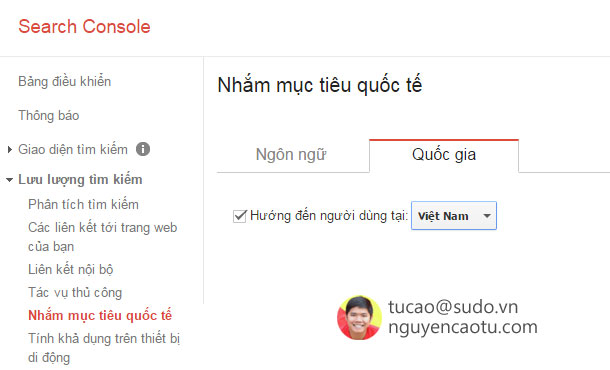Open Bảng điều khiển in sidebar
610x370 pixels.
click(65, 81)
